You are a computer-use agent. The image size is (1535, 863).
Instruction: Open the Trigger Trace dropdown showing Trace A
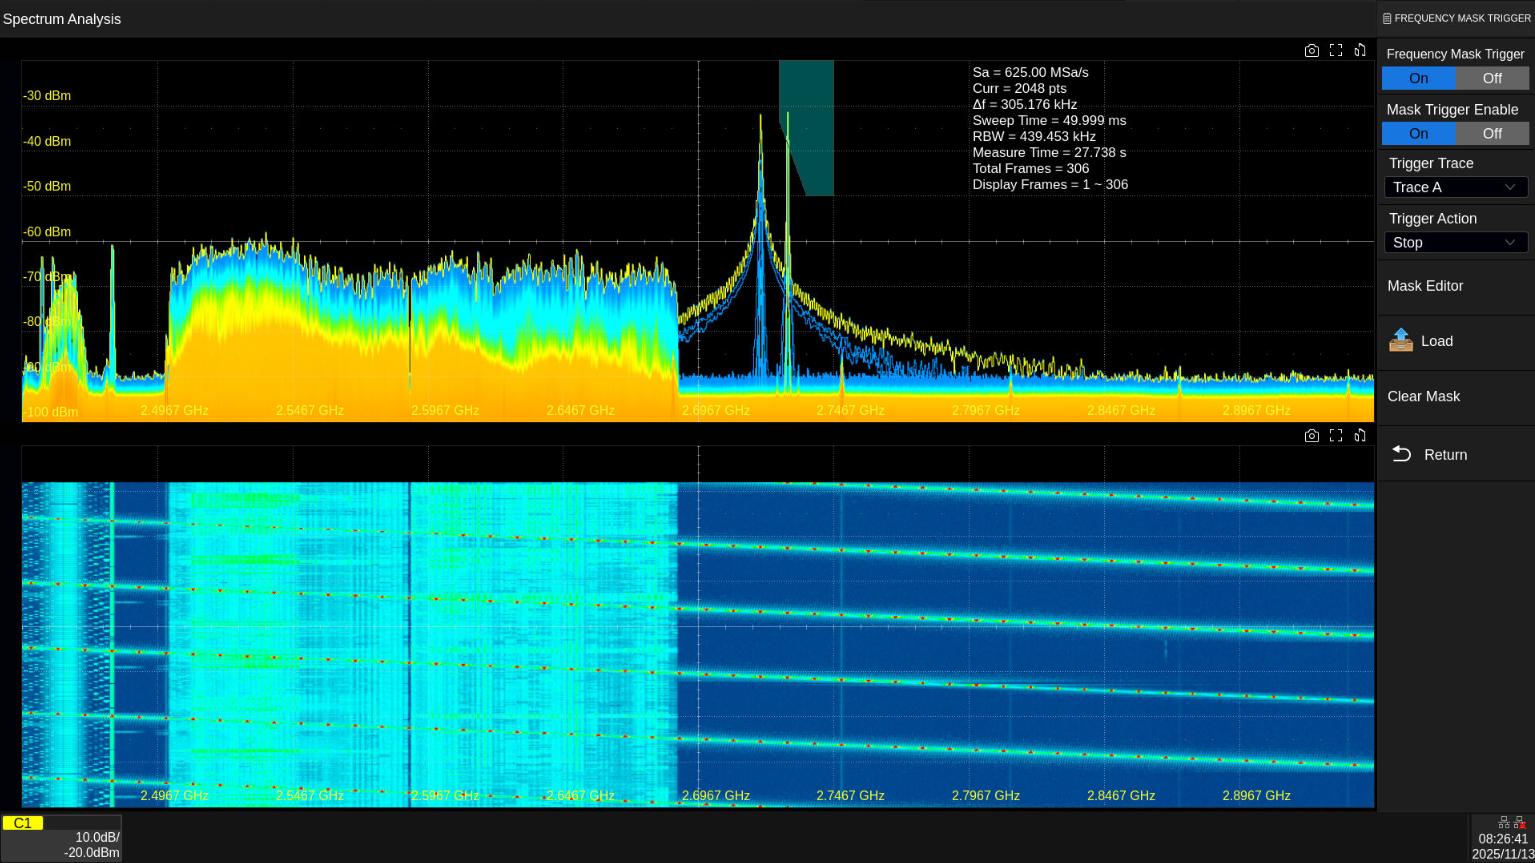click(x=1455, y=187)
